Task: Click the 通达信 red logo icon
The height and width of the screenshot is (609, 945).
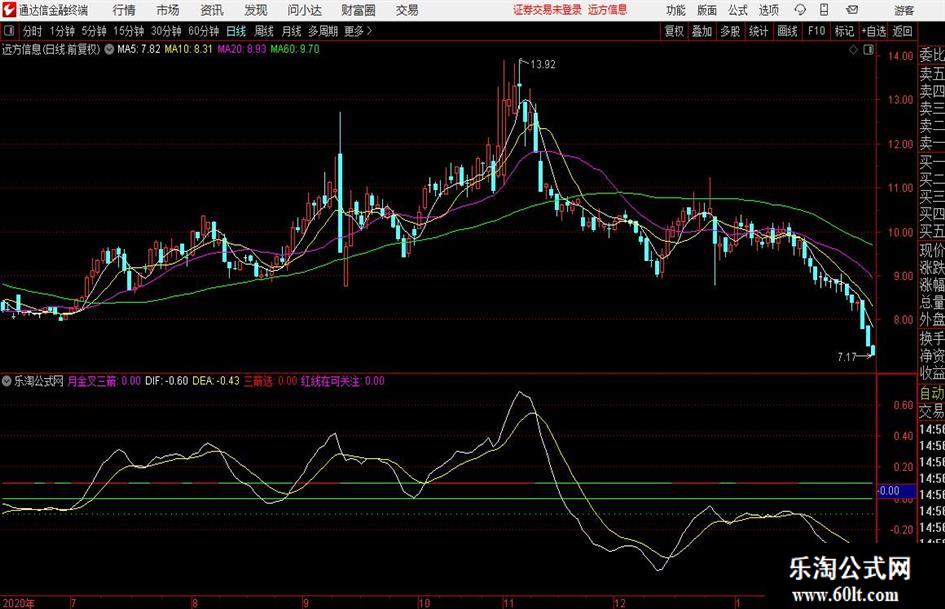Action: pos(9,10)
